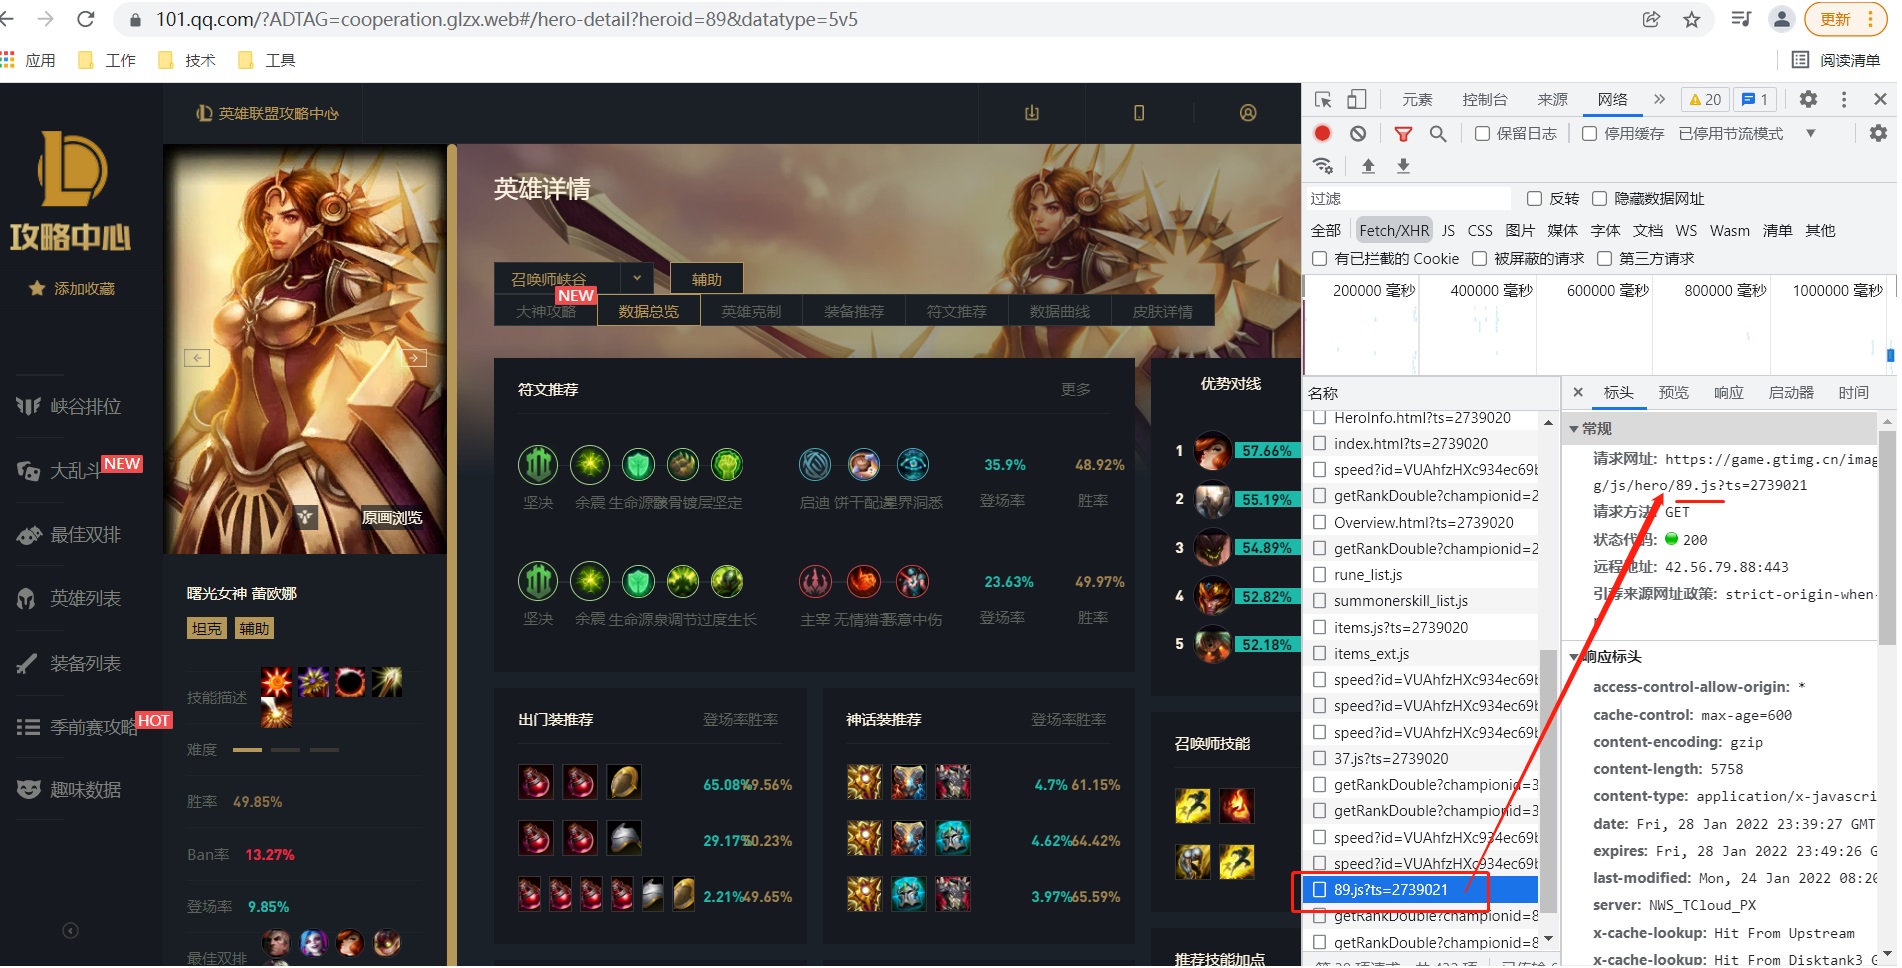
Task: Reload the page with browser refresh icon
Action: click(x=86, y=19)
